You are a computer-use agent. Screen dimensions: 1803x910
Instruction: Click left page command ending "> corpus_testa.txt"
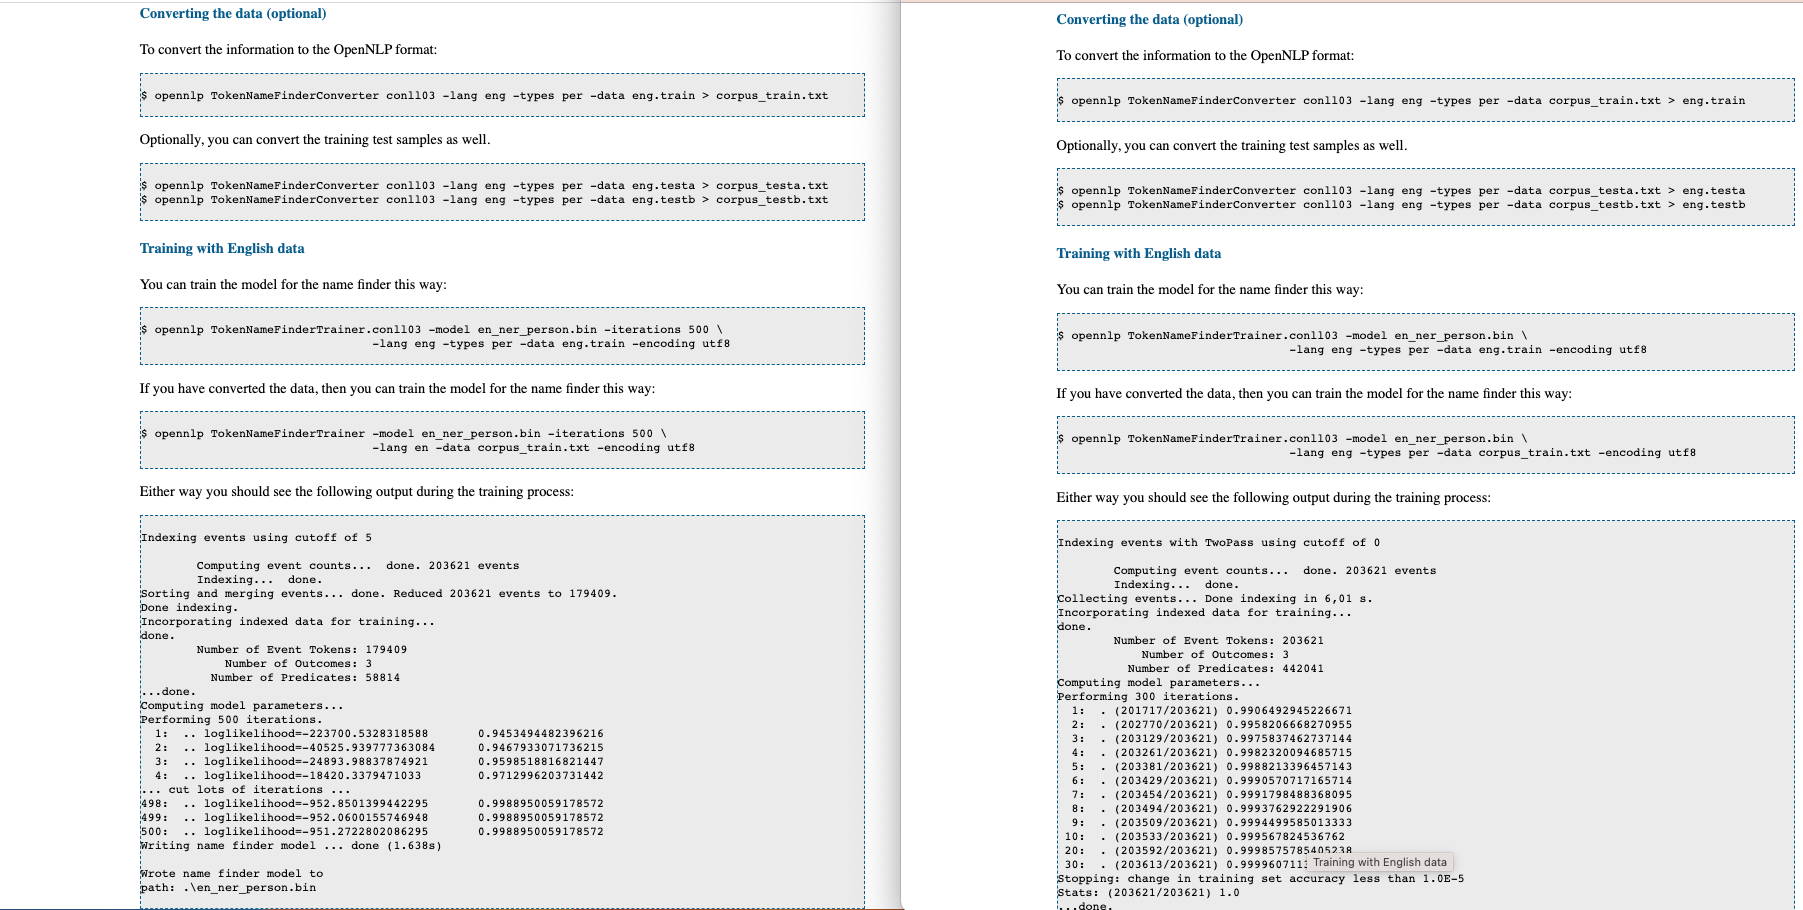coord(485,186)
